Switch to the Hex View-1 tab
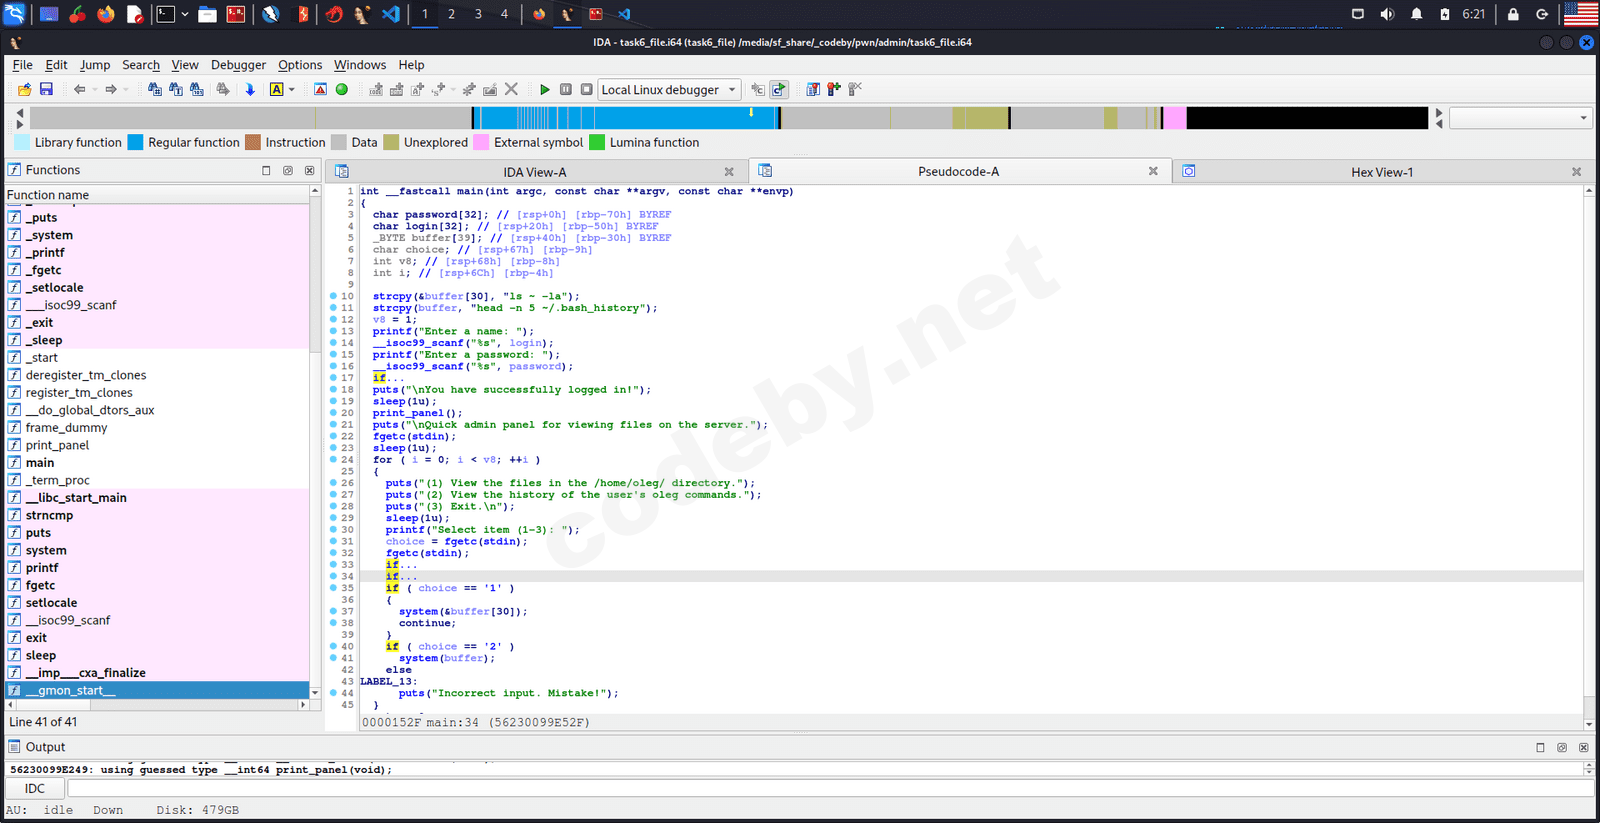Viewport: 1600px width, 823px height. pyautogui.click(x=1381, y=172)
